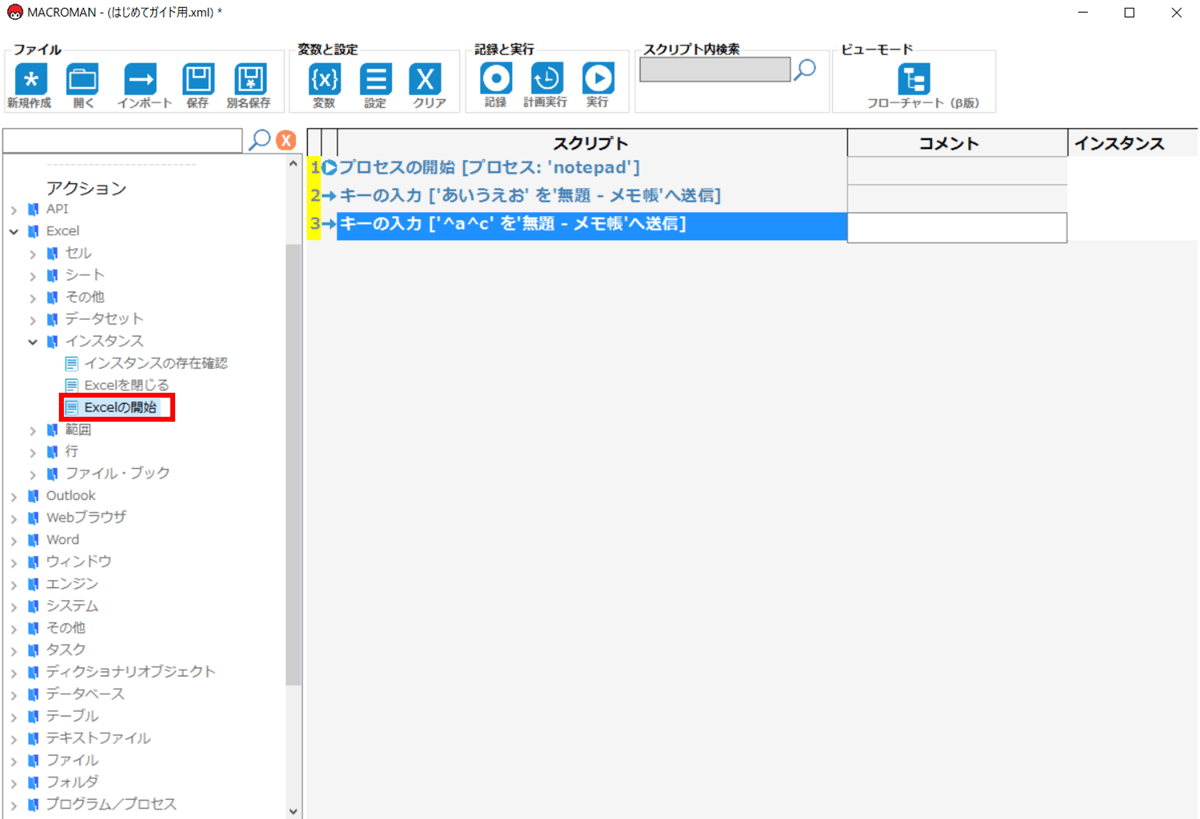Select the ウィンドウ tree item
Viewport: 1200px width, 819px height.
point(79,562)
